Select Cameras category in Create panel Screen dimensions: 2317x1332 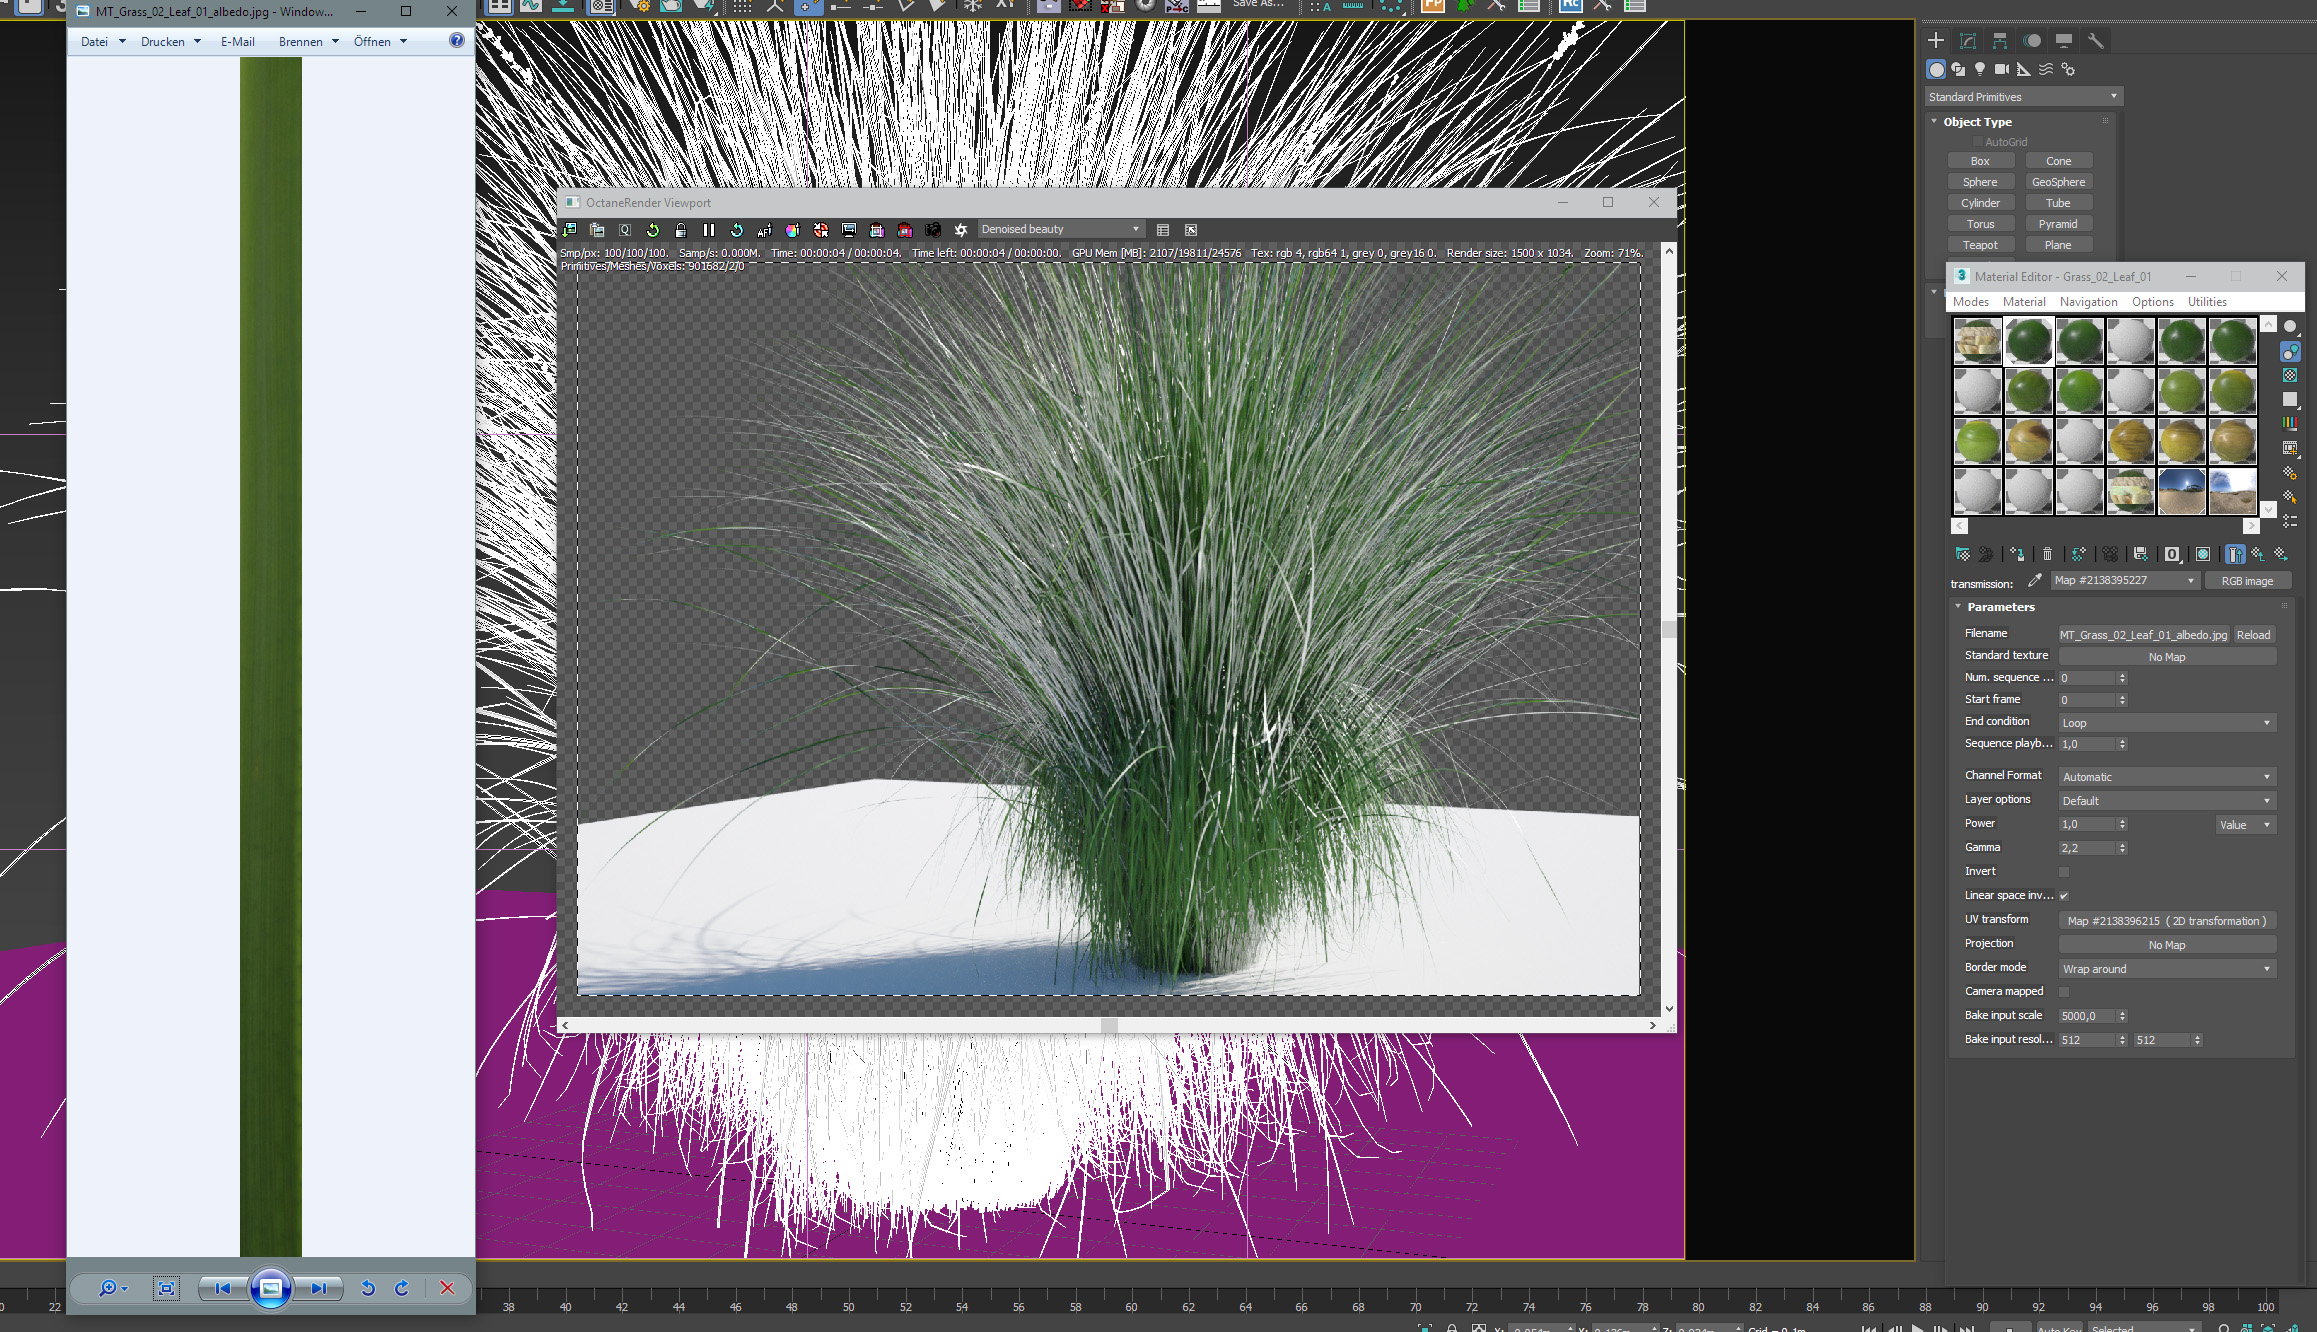[x=2001, y=69]
